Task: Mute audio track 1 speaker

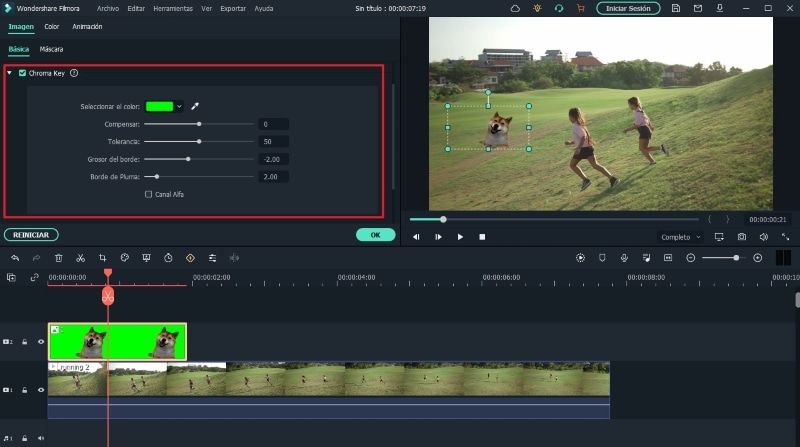Action: tap(41, 438)
